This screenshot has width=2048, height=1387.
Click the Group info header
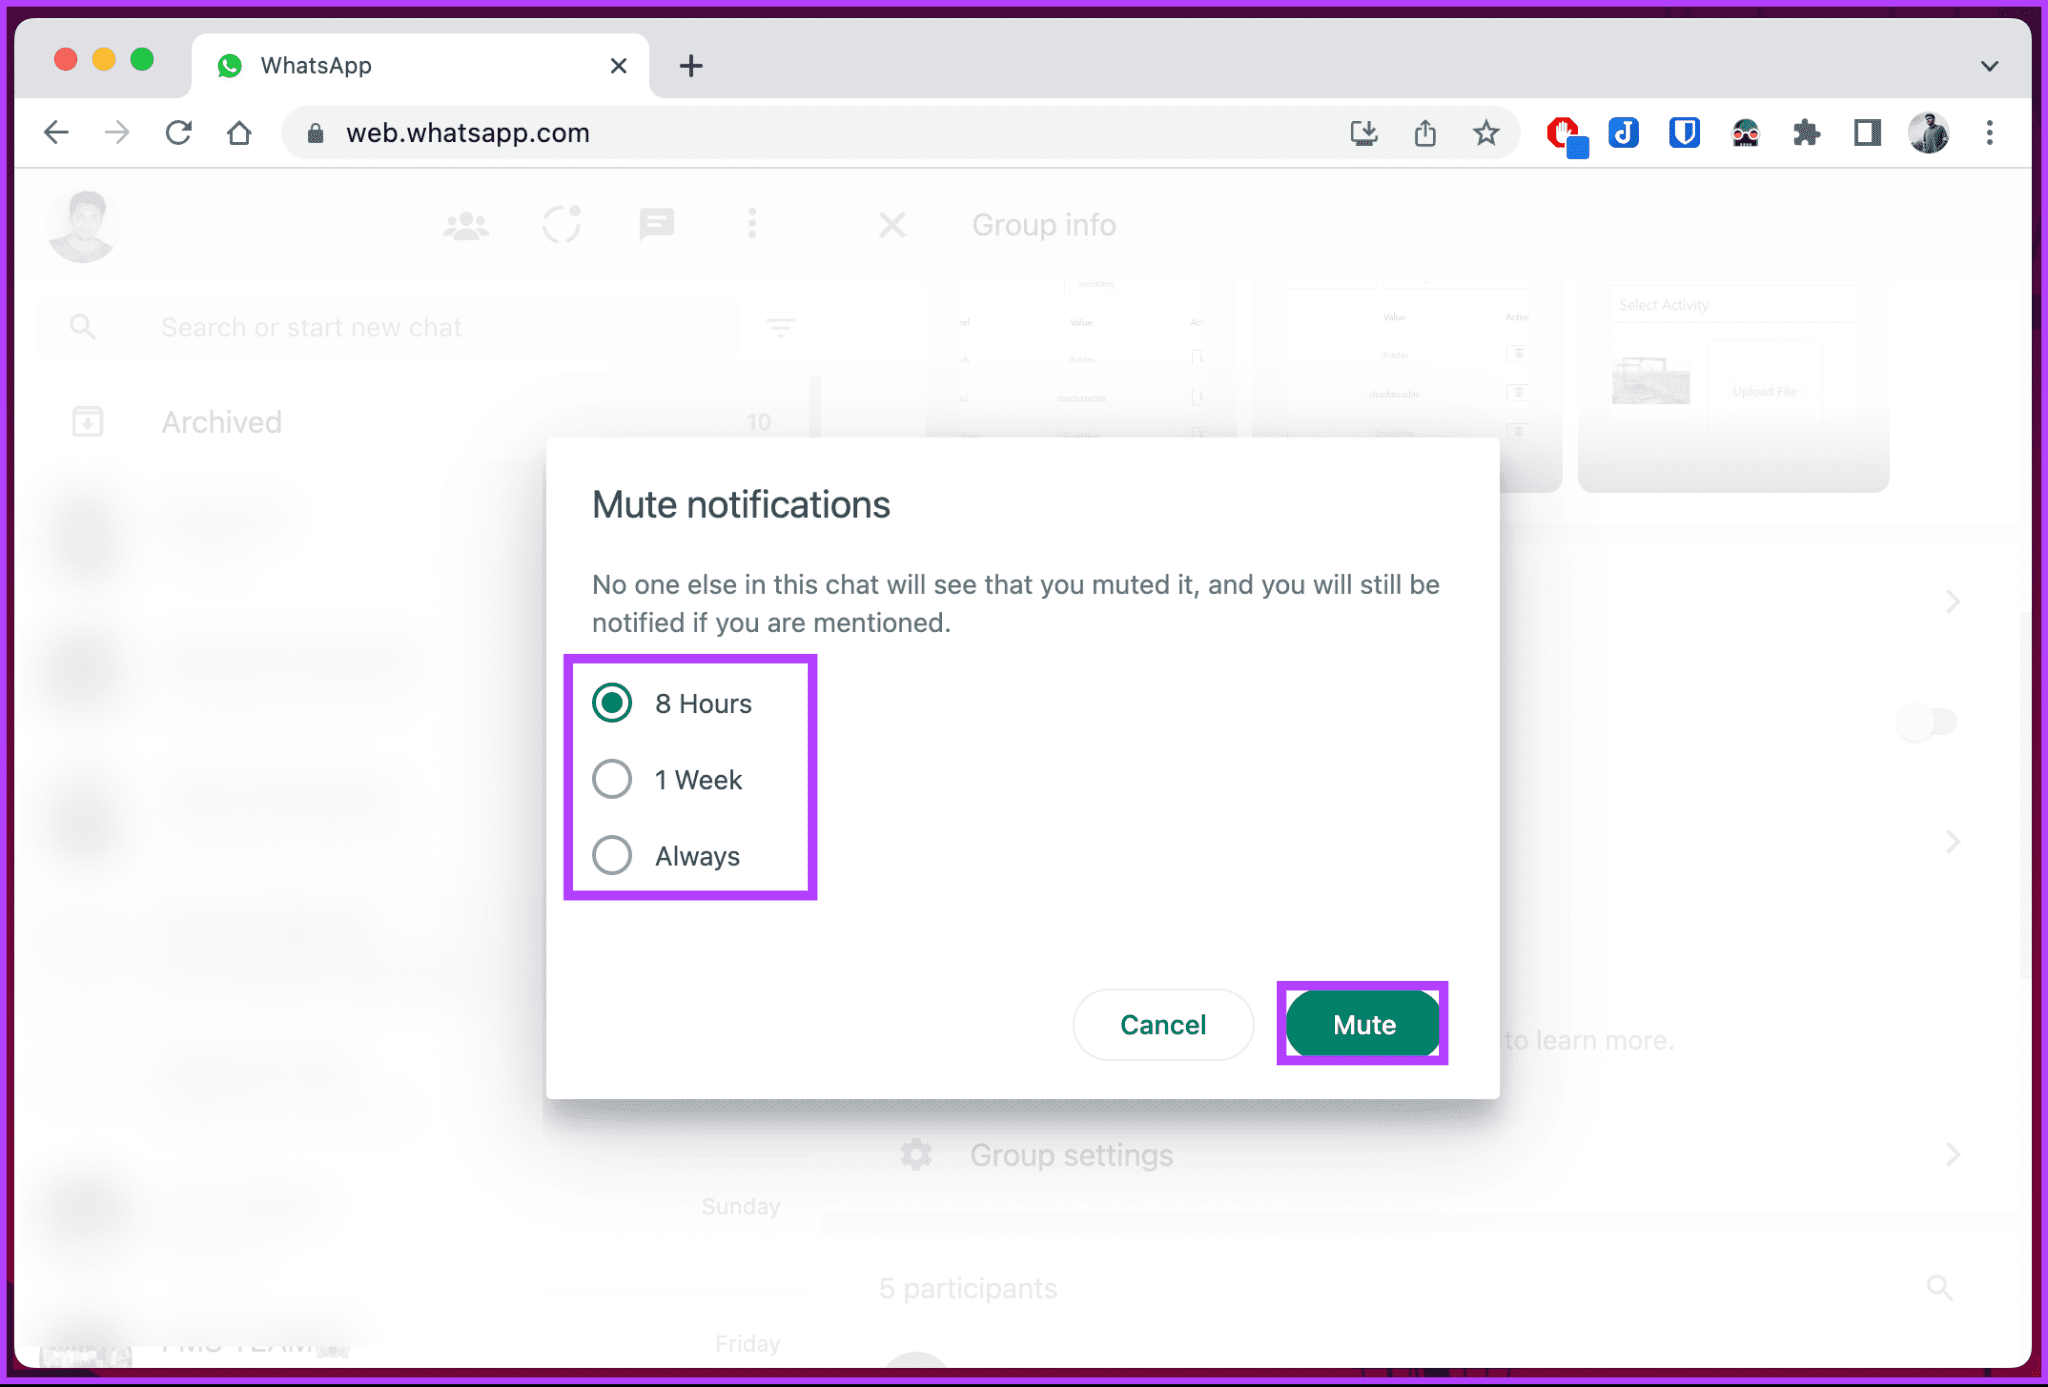point(1045,224)
